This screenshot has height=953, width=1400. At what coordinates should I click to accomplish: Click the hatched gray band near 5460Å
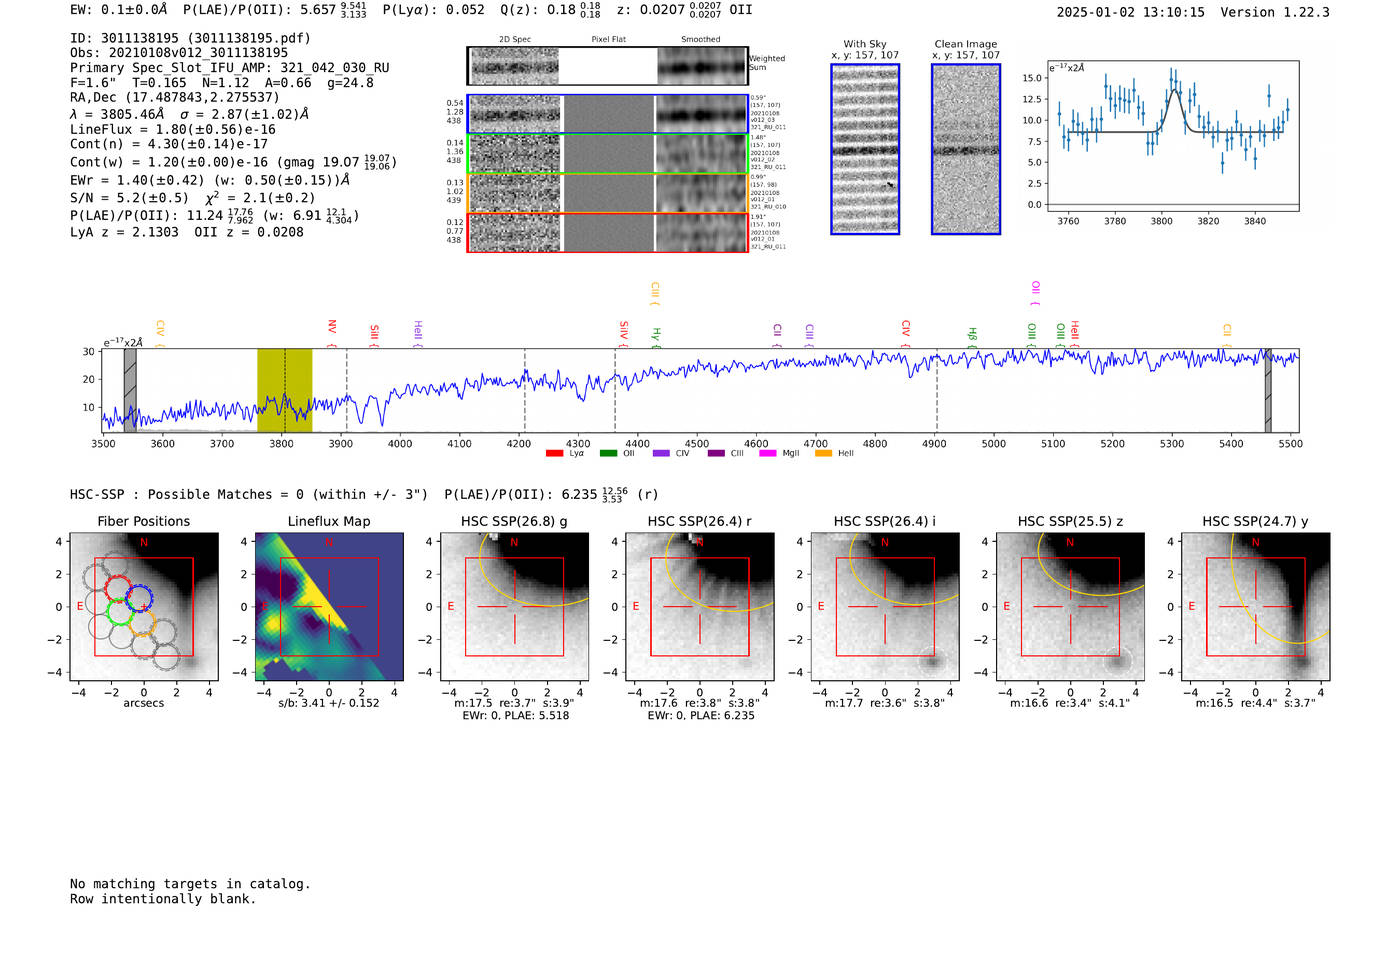[1267, 390]
